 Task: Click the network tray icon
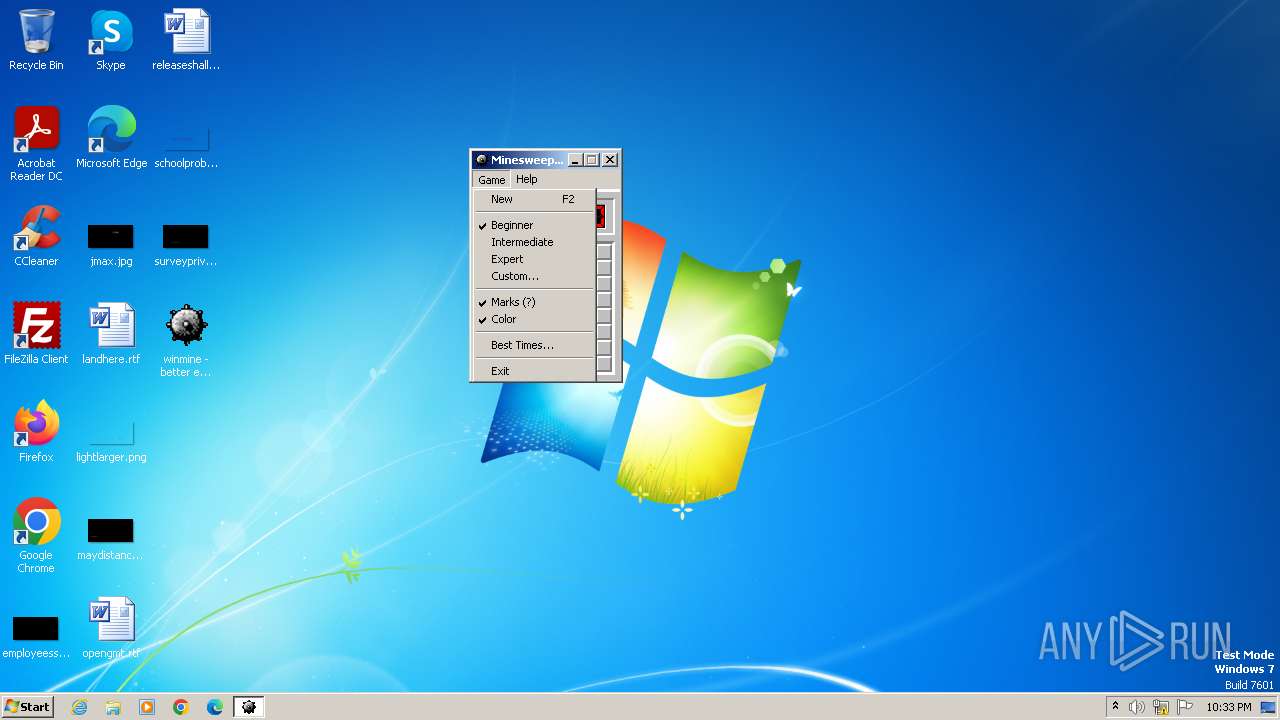click(x=1161, y=707)
